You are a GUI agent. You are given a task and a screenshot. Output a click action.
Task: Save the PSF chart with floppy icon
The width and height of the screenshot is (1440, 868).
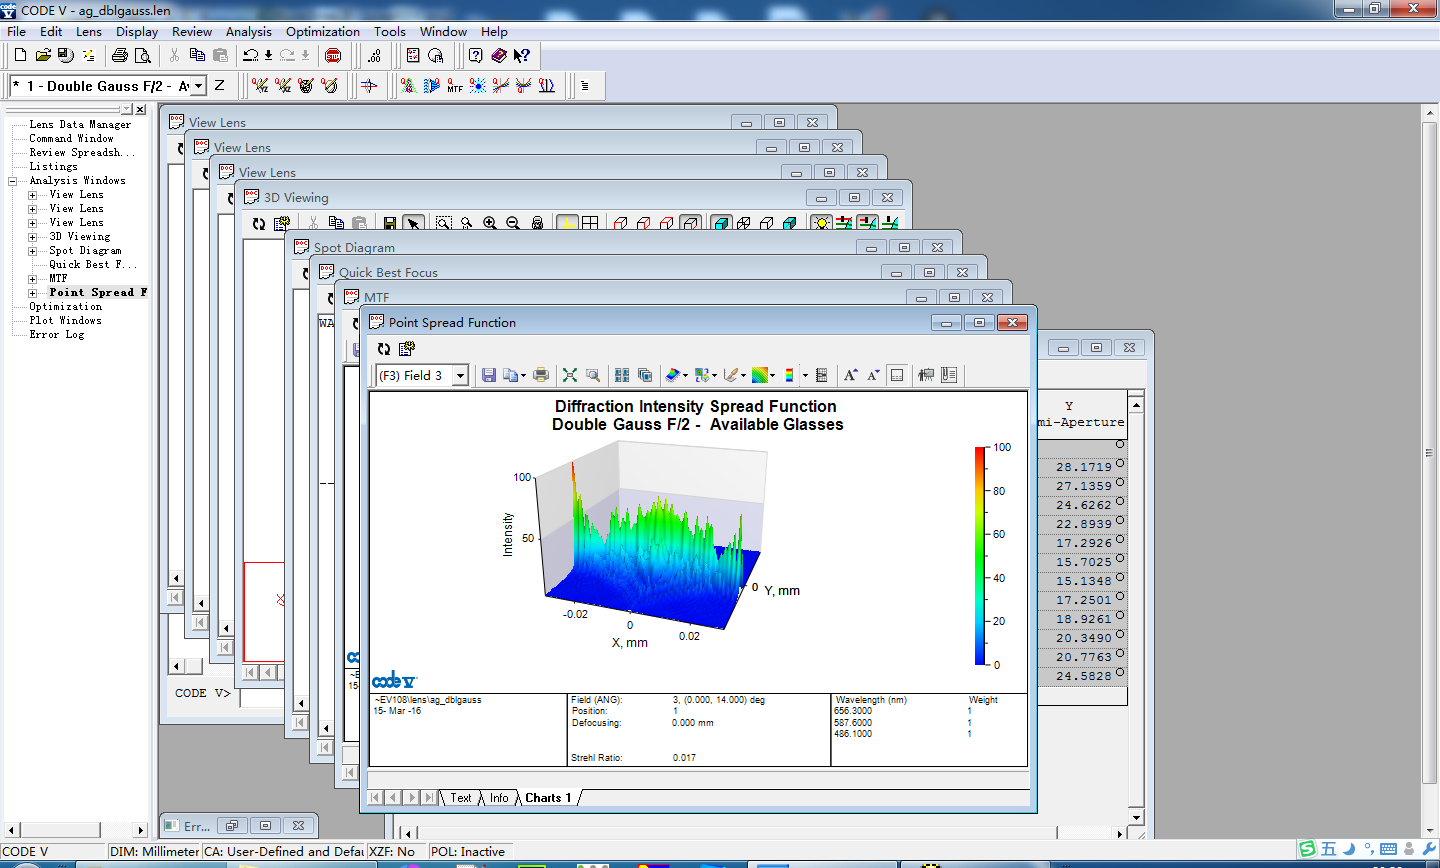(x=489, y=375)
